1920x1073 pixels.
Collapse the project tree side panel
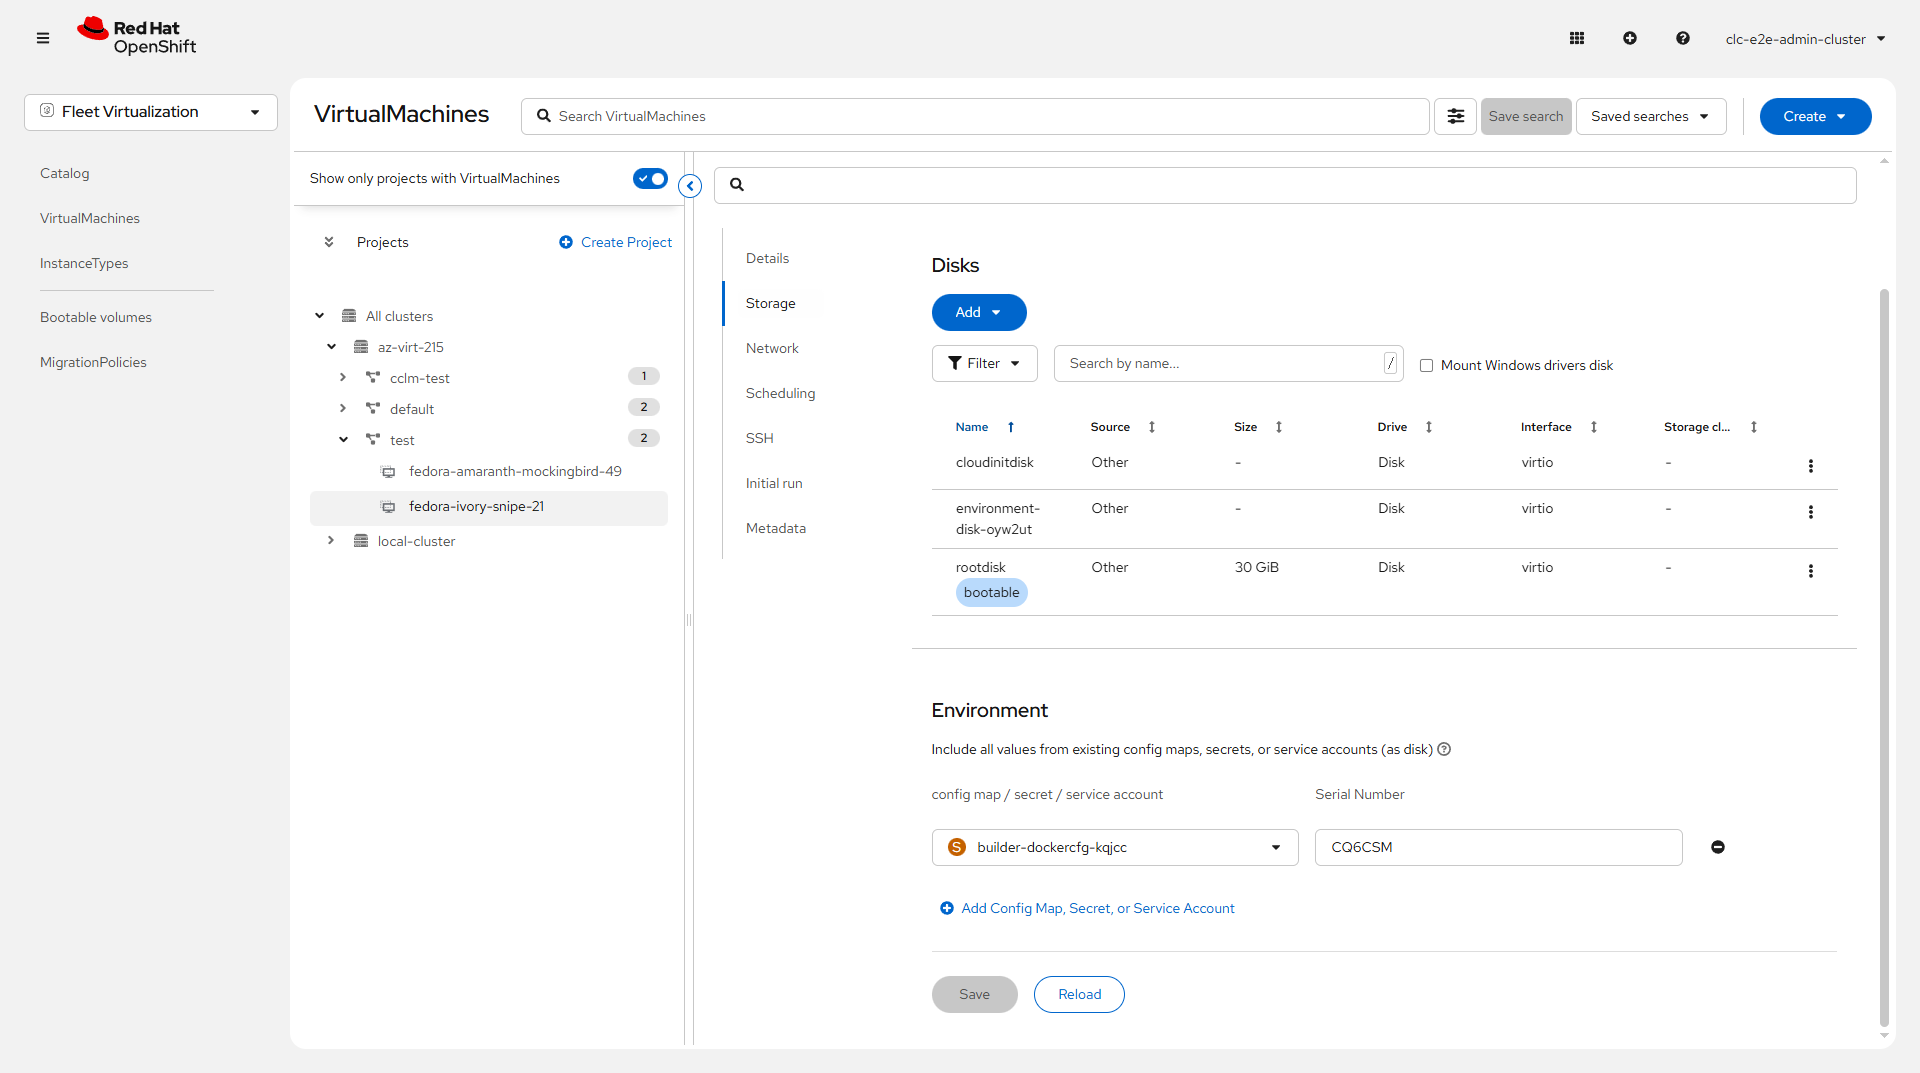pos(690,186)
